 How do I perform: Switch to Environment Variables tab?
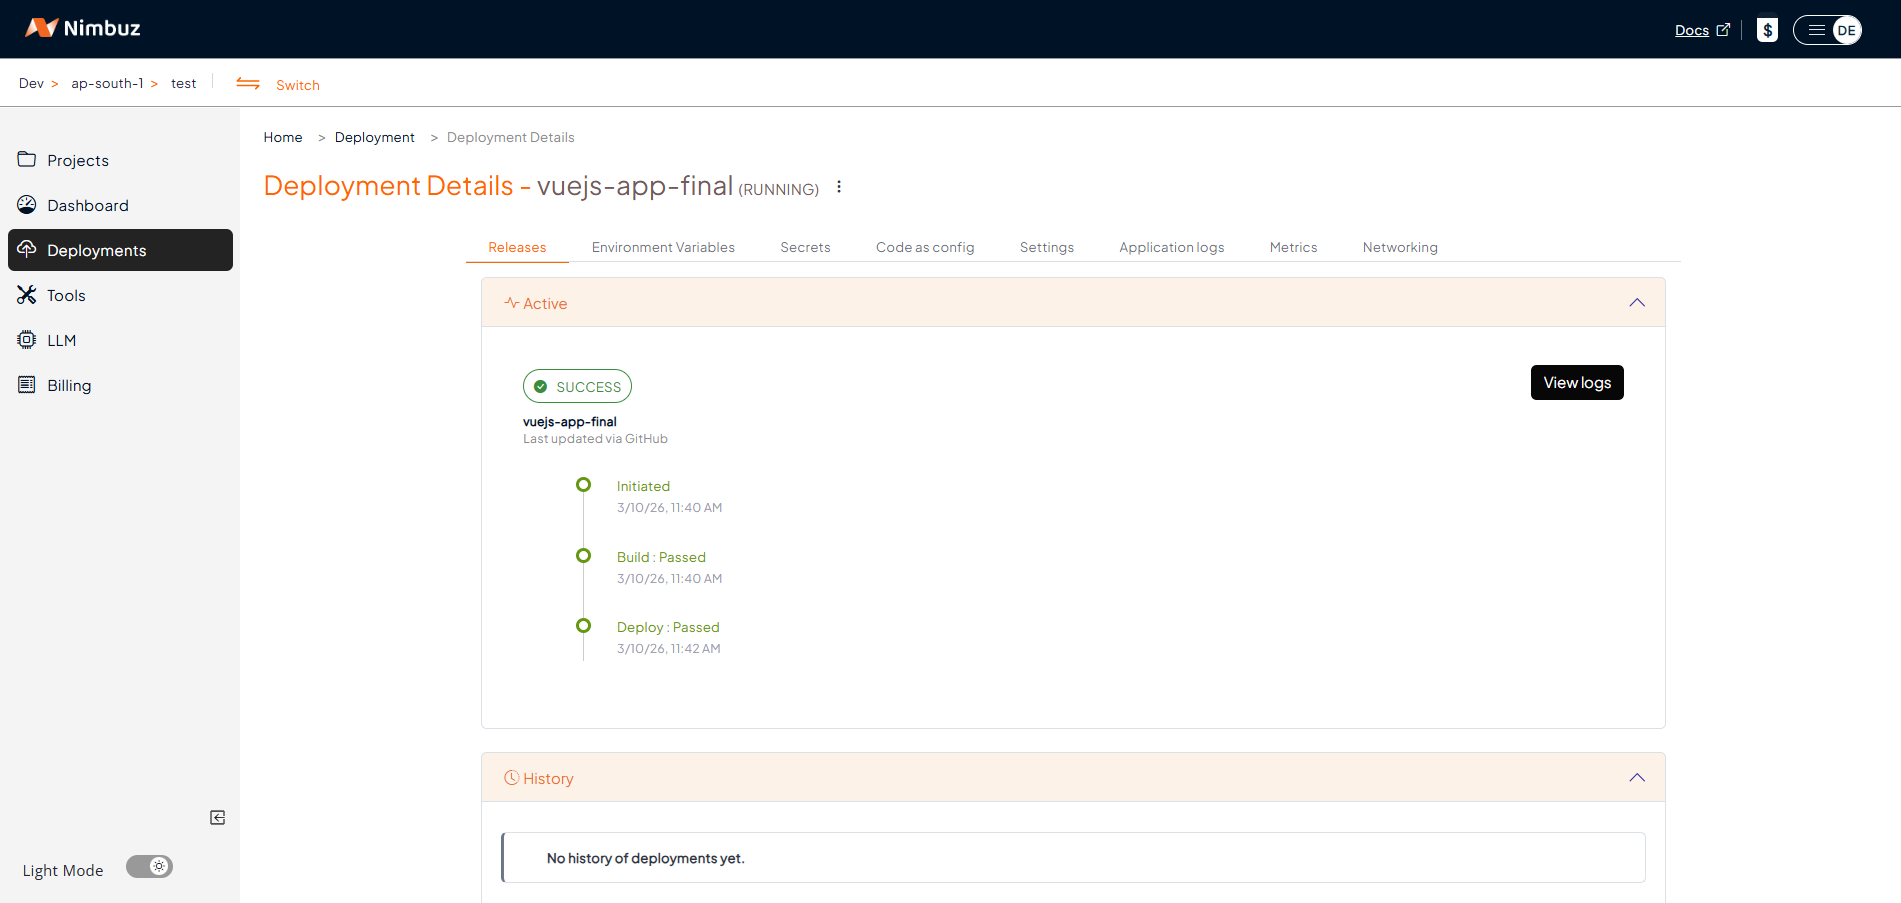pyautogui.click(x=663, y=247)
